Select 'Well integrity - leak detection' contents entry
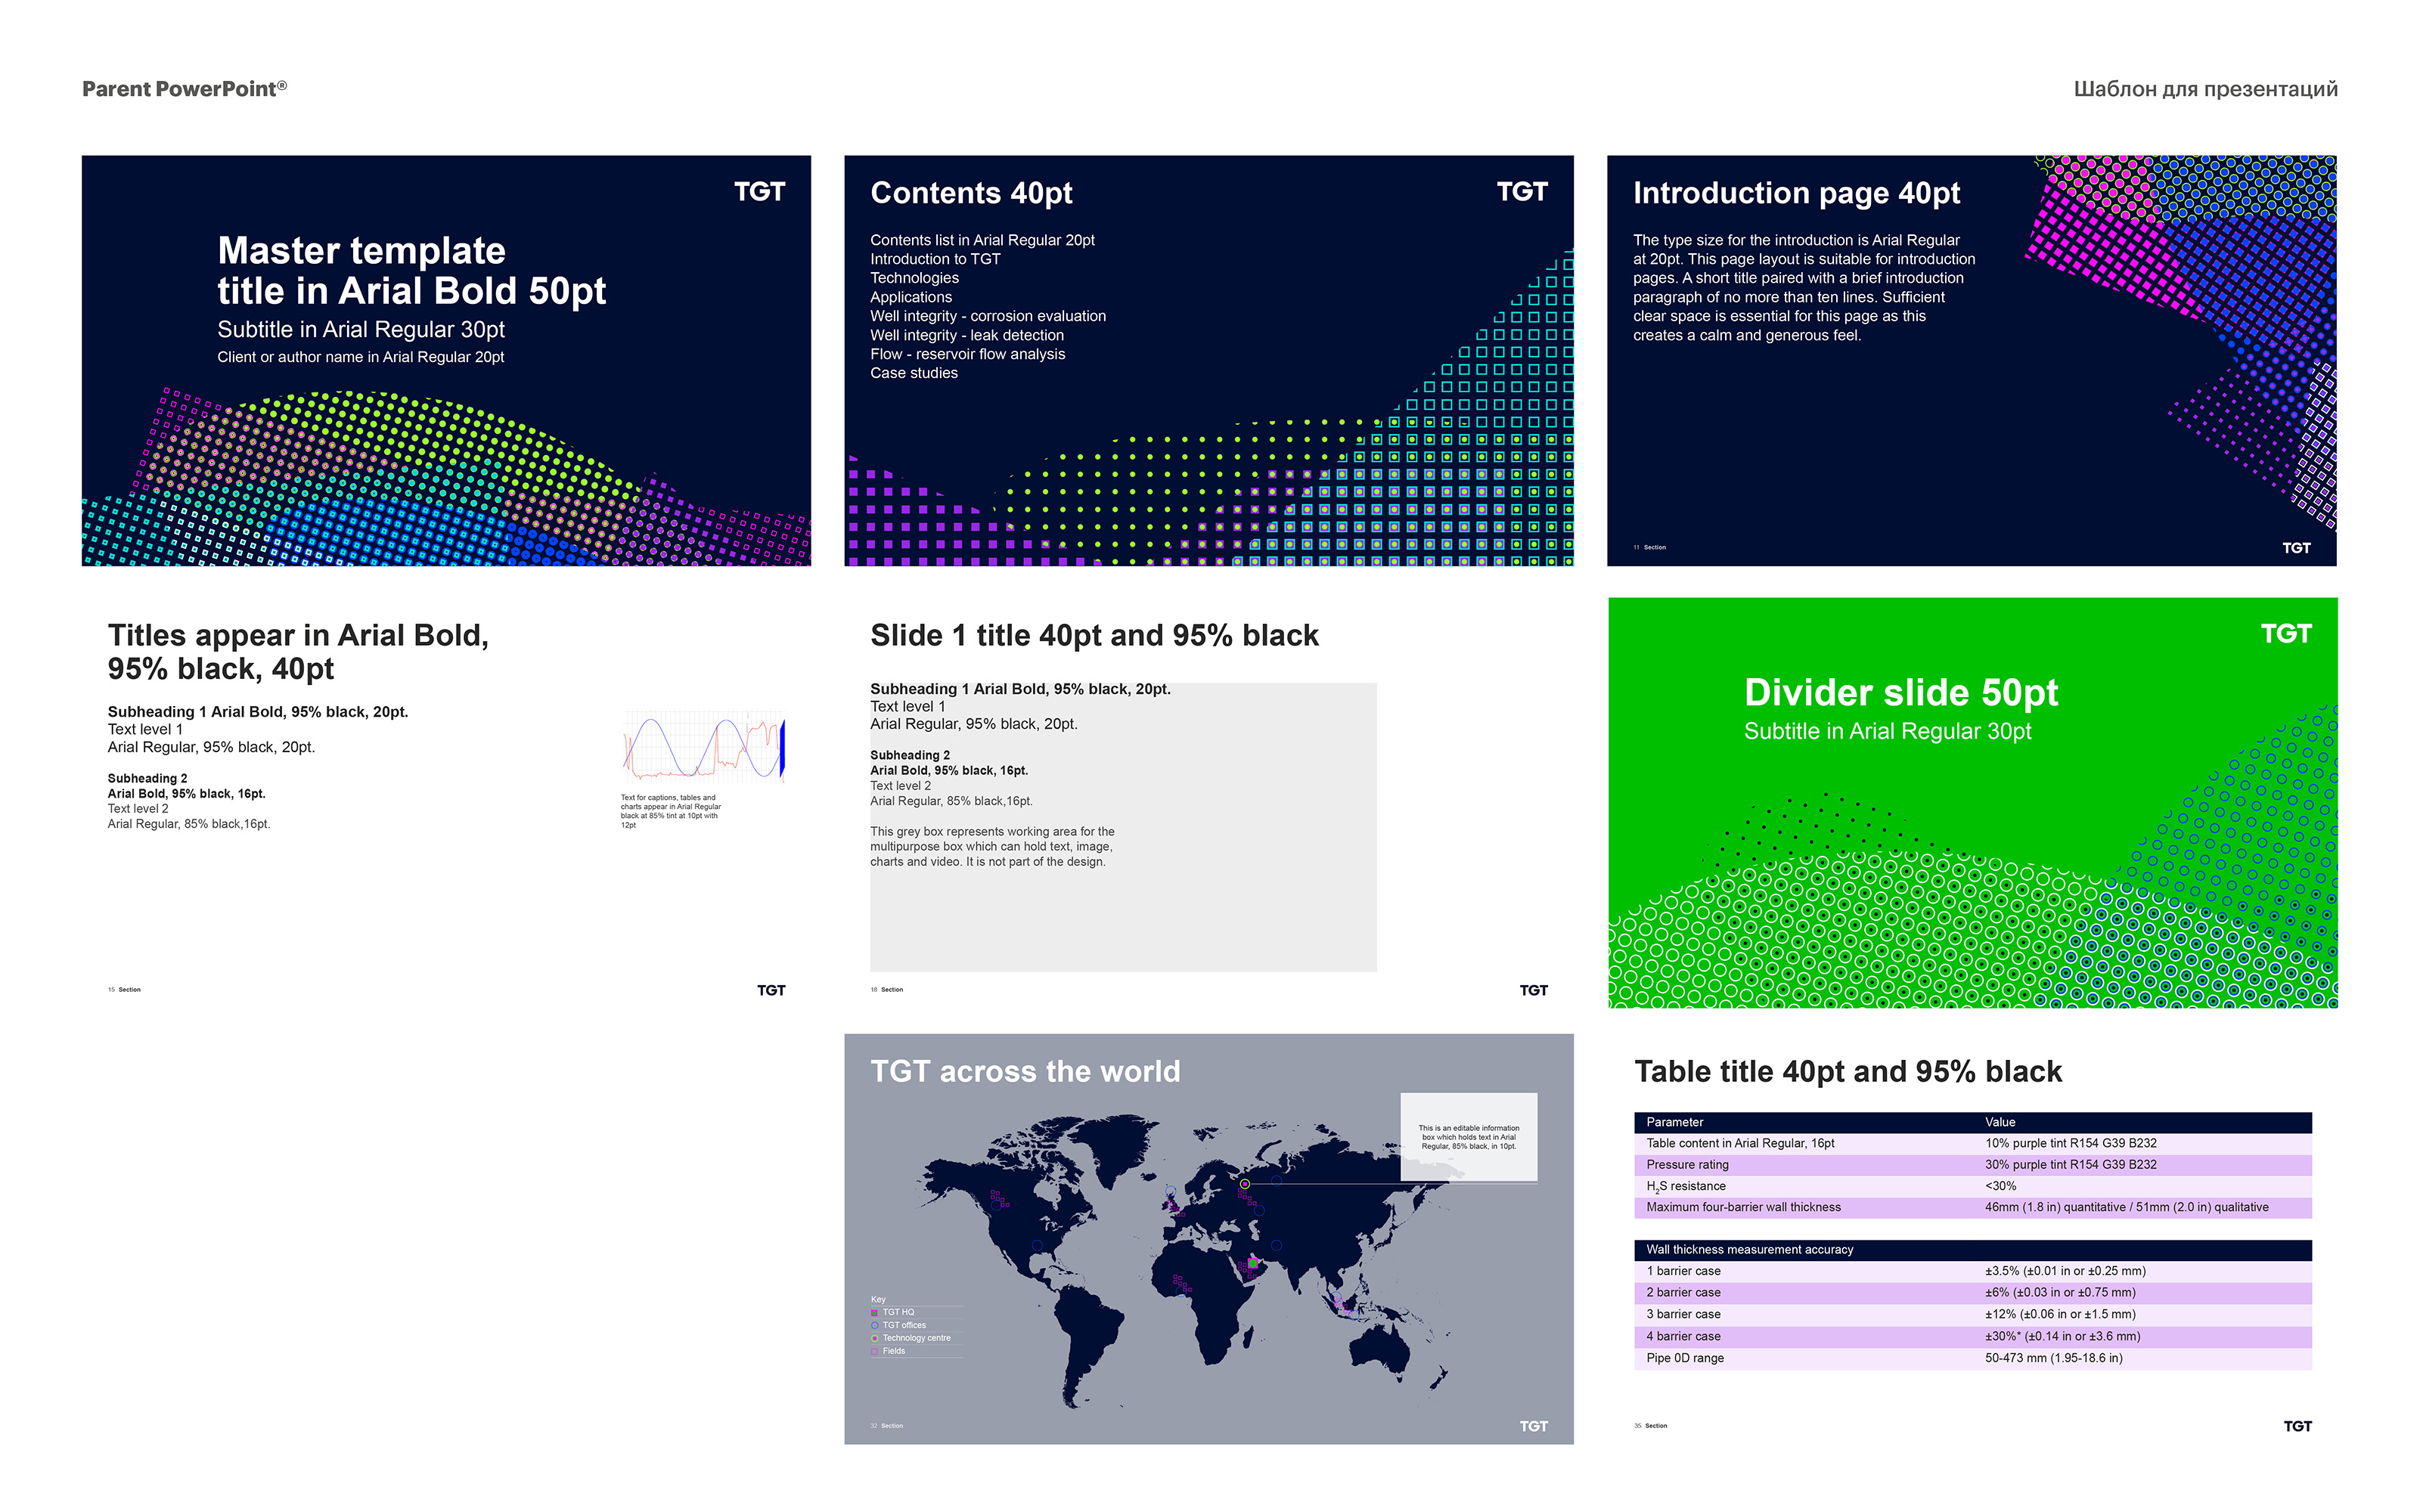Viewport: 2420px width, 1512px height. pyautogui.click(x=966, y=335)
